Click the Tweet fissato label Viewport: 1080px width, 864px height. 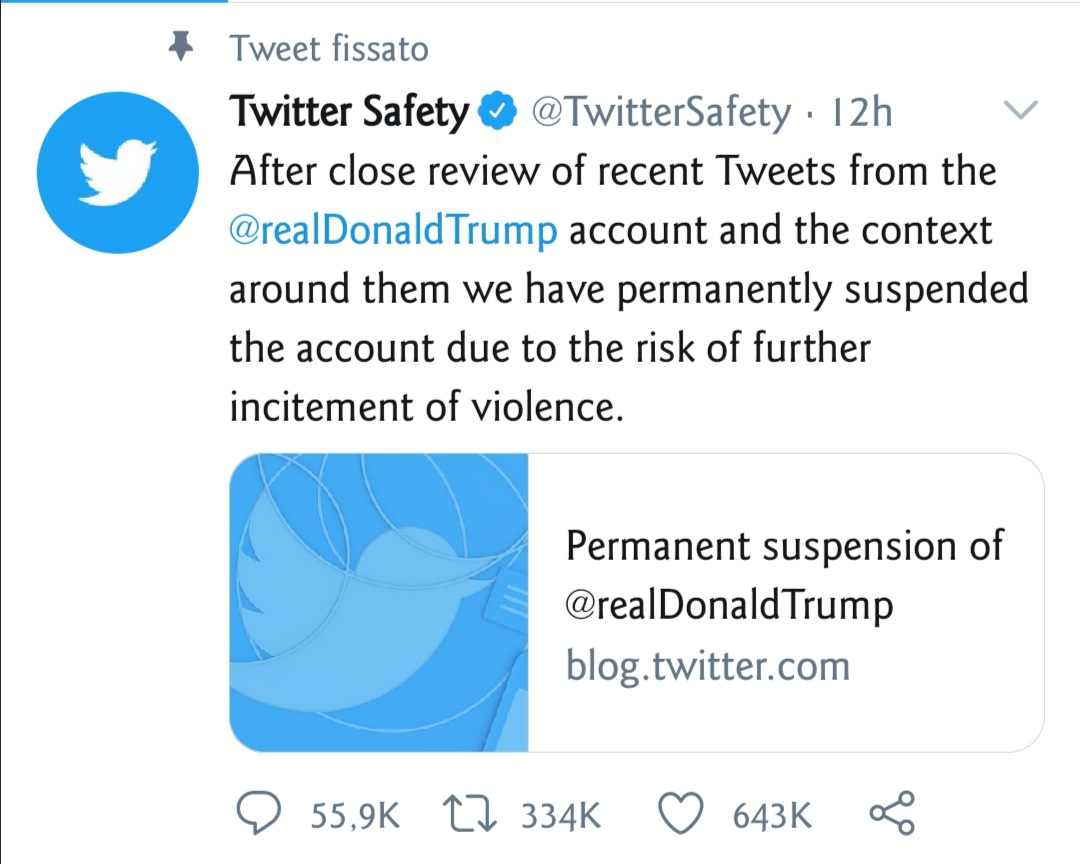pyautogui.click(x=329, y=49)
